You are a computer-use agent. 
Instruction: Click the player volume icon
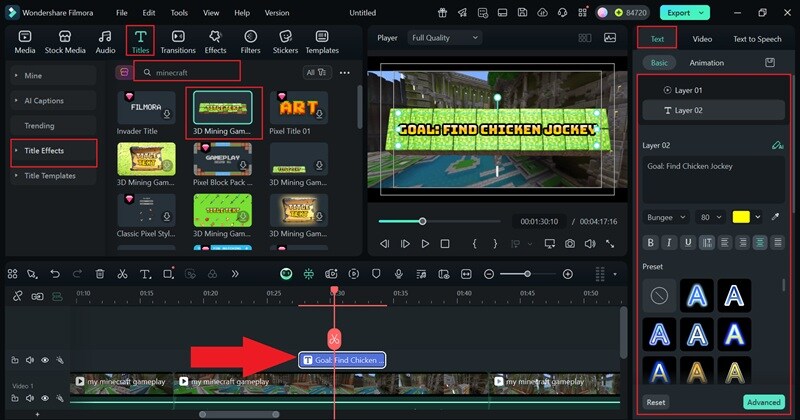pos(590,244)
